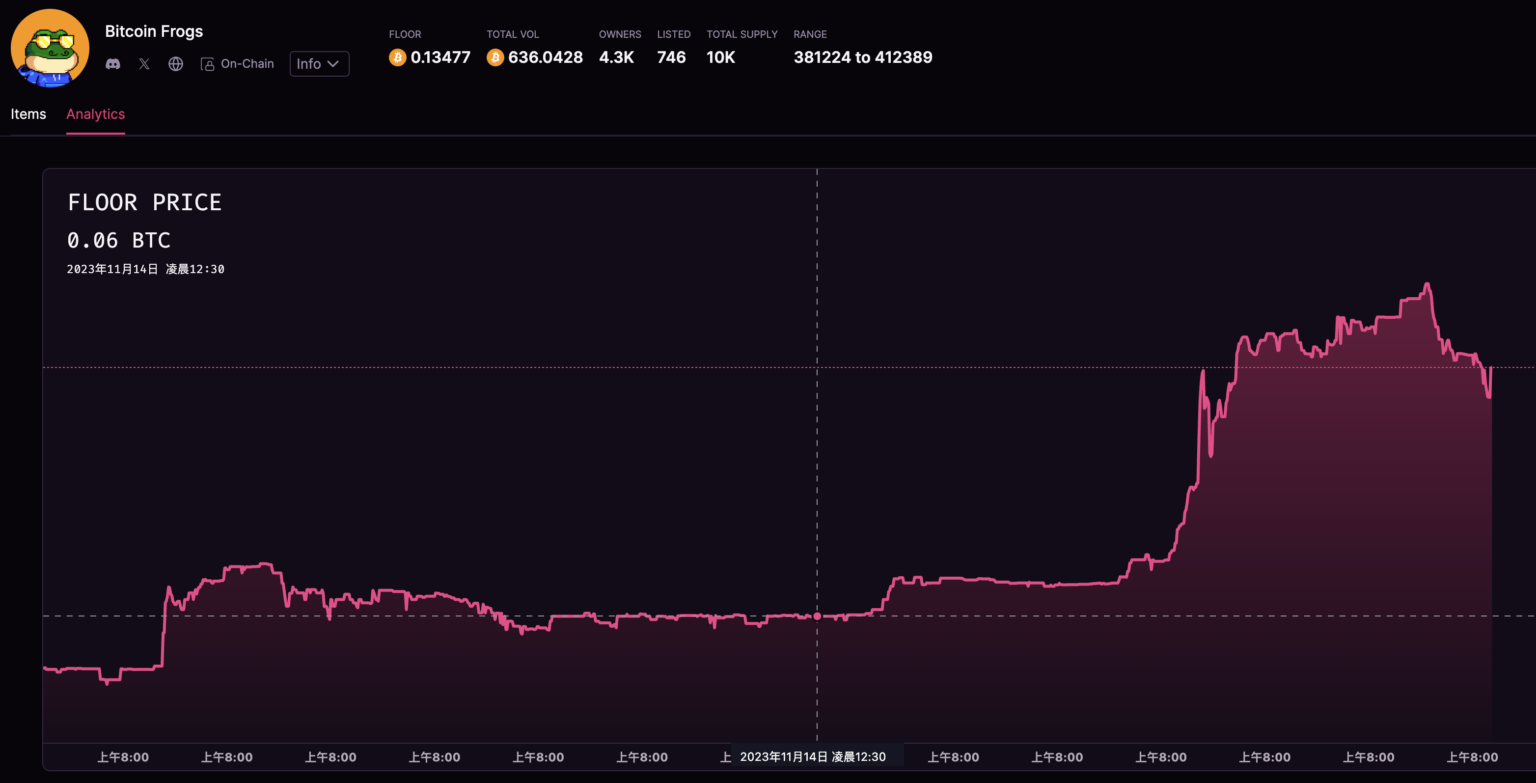Select the OWNERS count 4.3K
Image resolution: width=1536 pixels, height=783 pixels.
tap(617, 57)
